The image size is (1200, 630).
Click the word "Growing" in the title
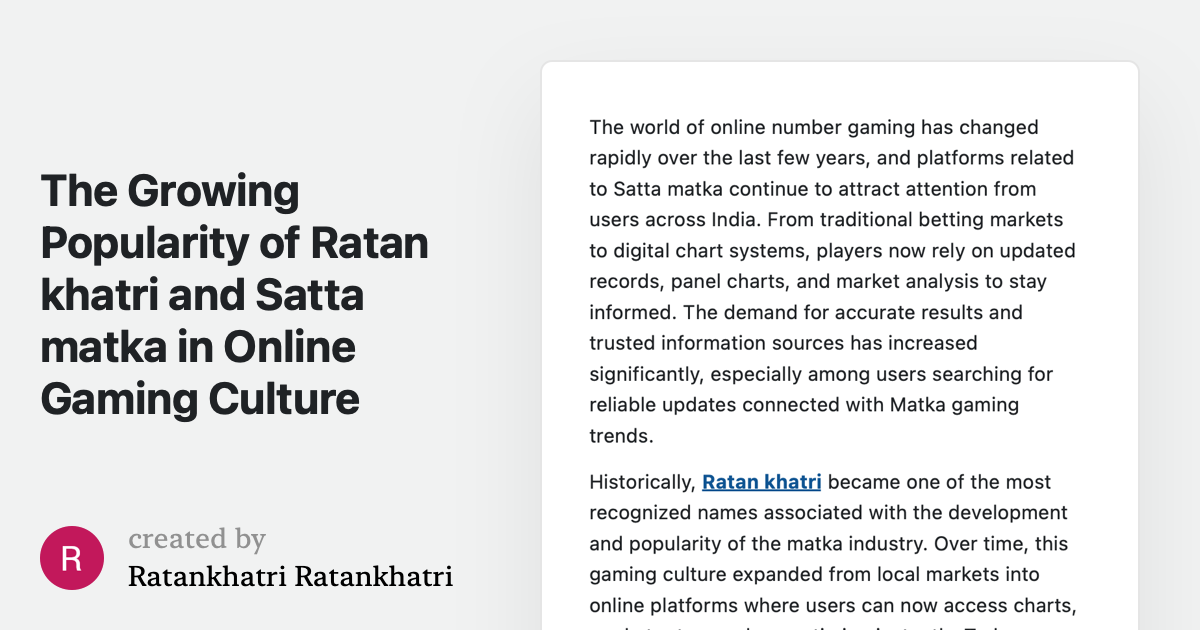pos(213,191)
